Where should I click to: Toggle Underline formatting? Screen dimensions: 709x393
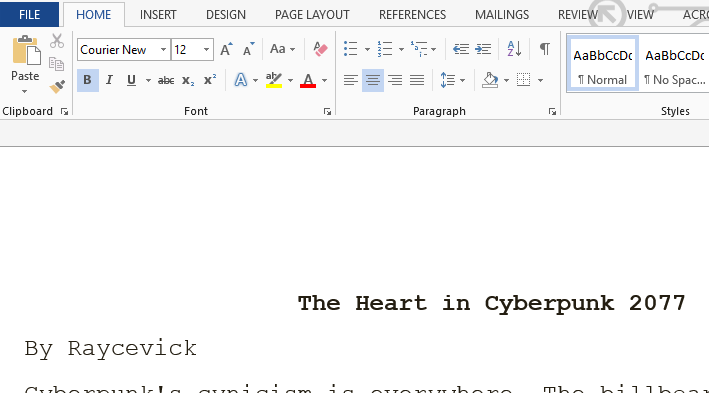point(131,80)
